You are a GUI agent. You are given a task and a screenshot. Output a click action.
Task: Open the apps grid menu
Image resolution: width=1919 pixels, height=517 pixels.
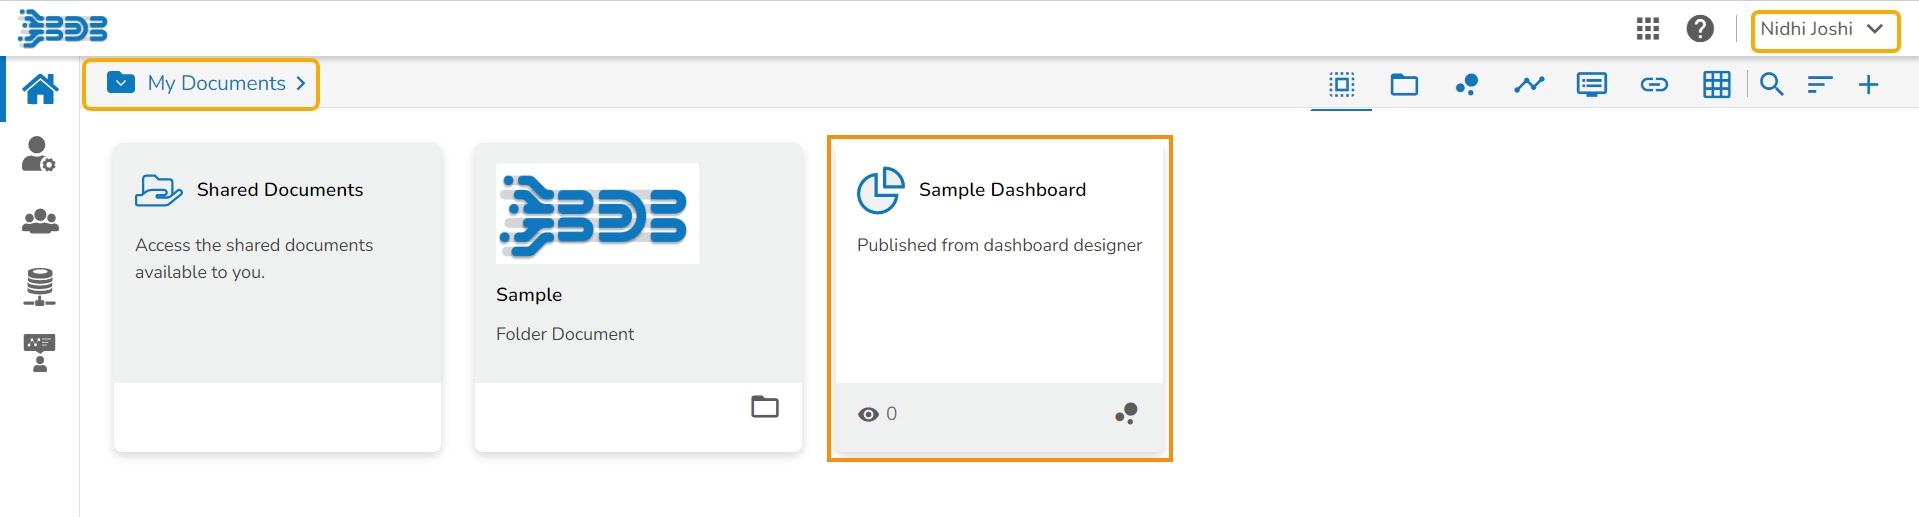tap(1648, 29)
